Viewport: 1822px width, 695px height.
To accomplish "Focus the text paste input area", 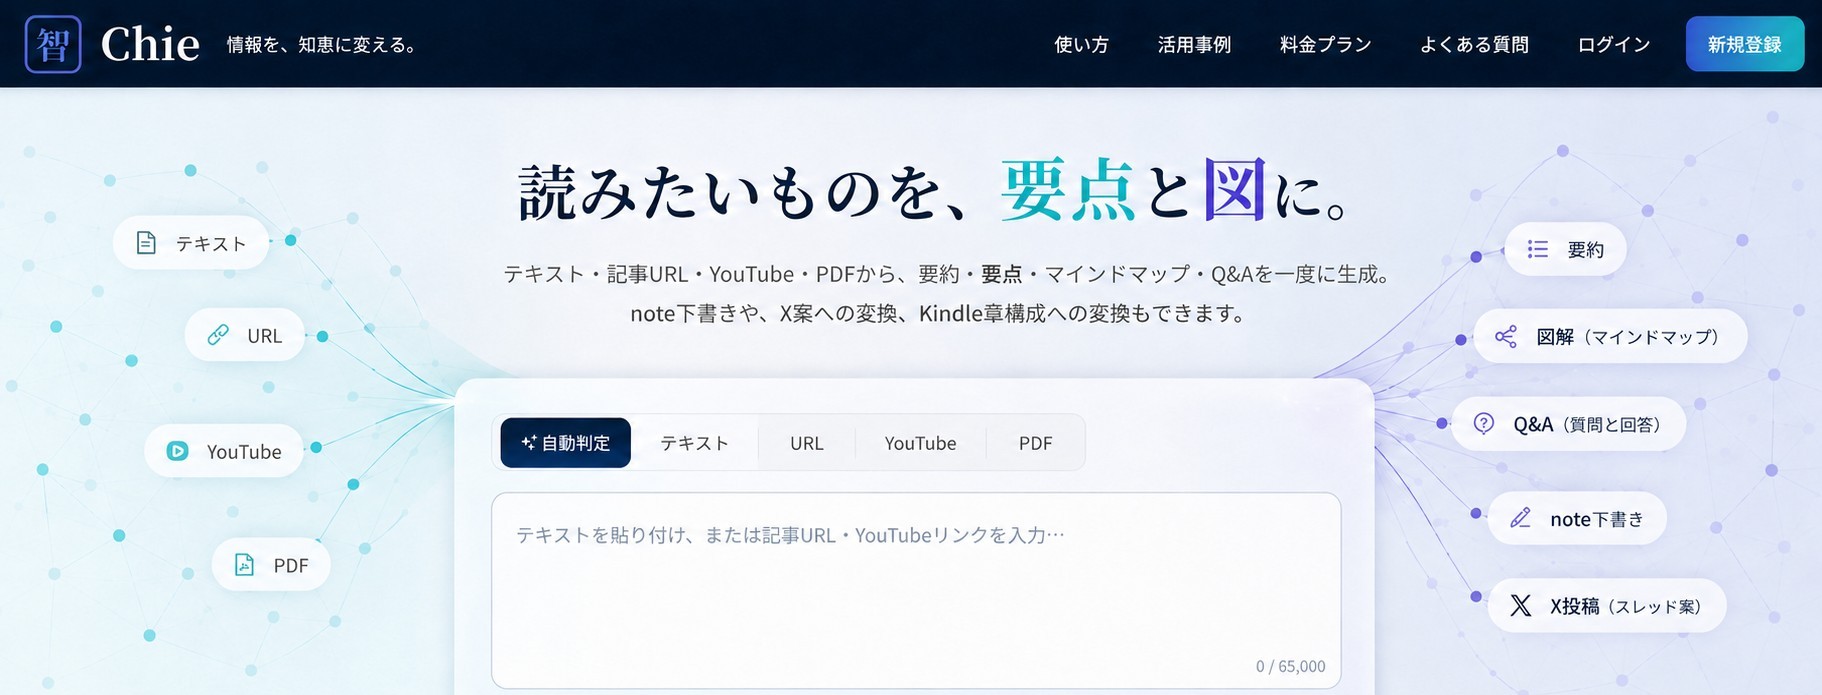I will 916,590.
